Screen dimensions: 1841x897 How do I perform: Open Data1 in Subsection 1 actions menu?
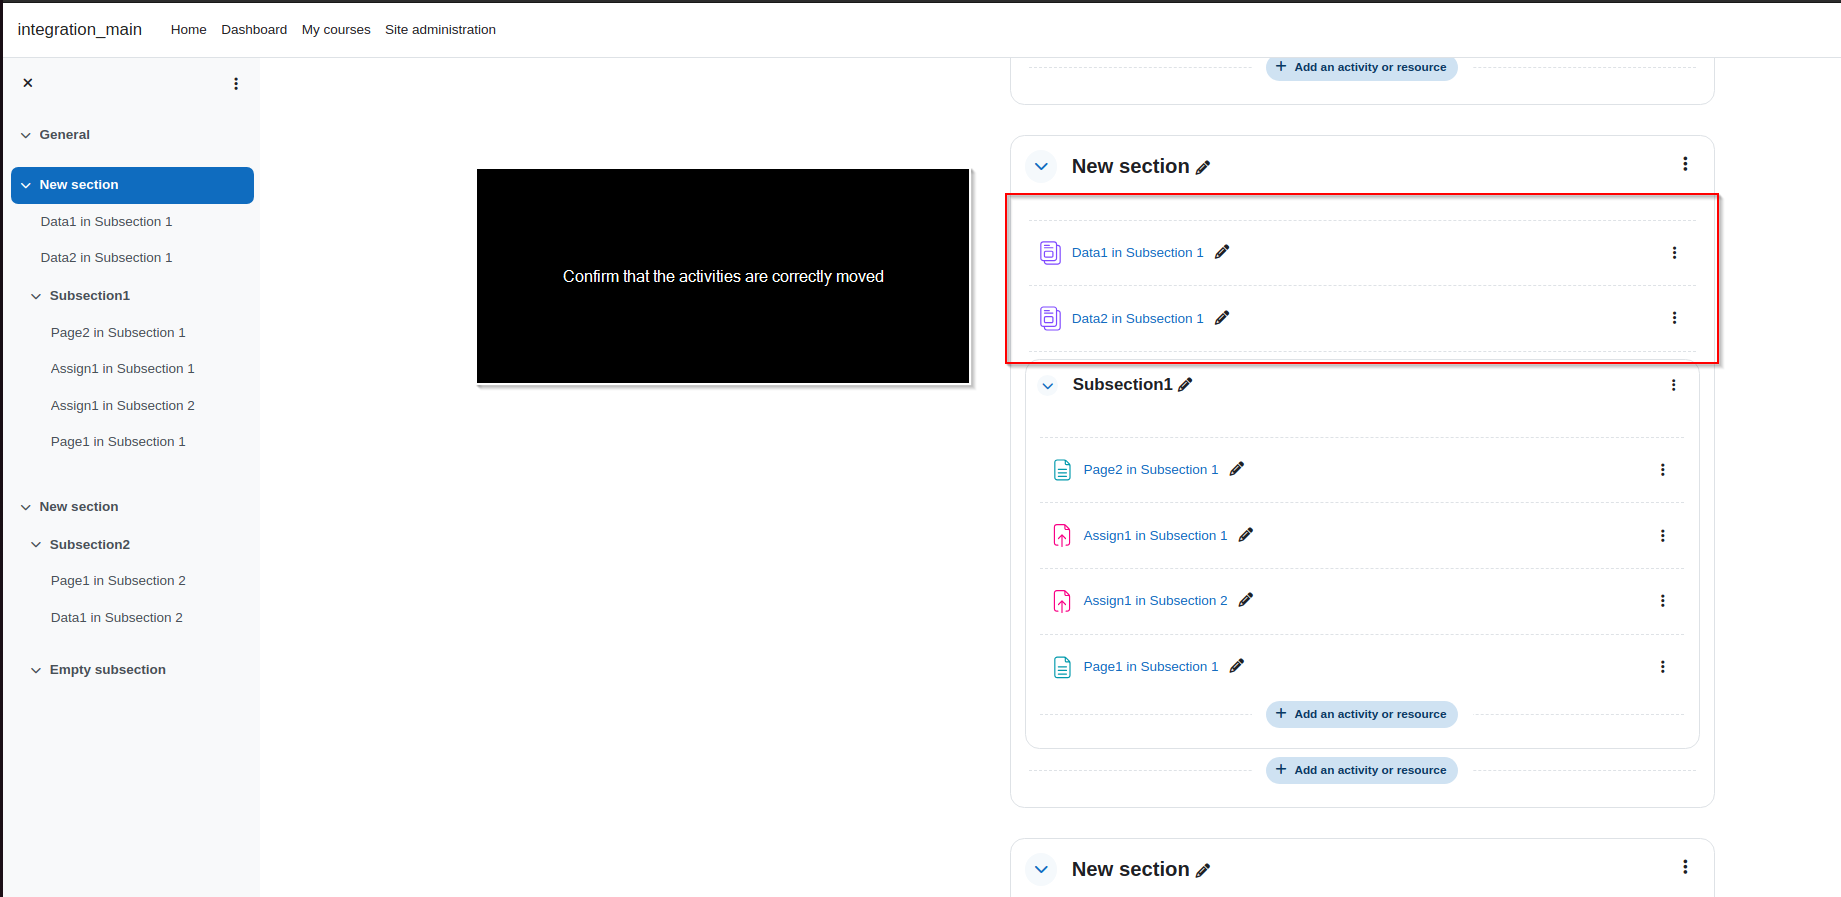point(1674,253)
